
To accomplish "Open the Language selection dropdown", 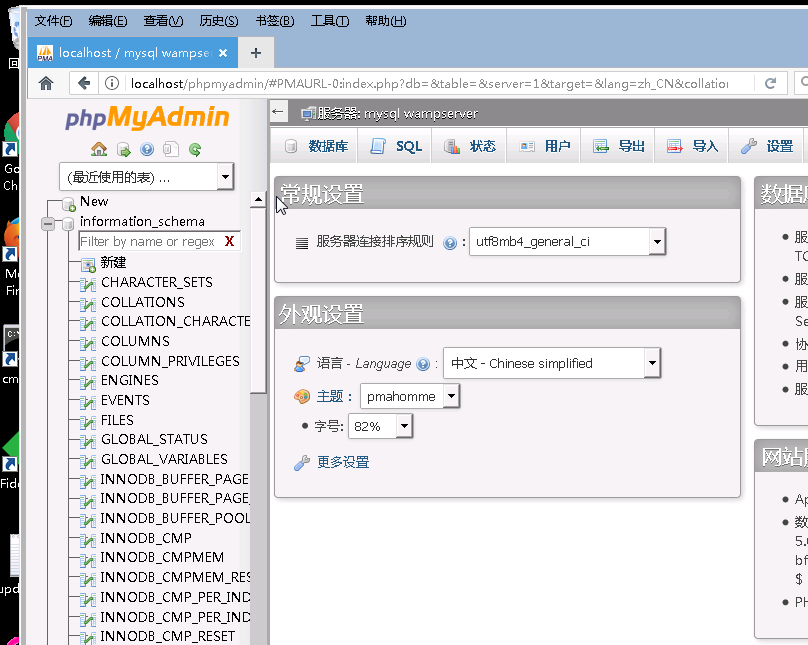I will point(552,363).
